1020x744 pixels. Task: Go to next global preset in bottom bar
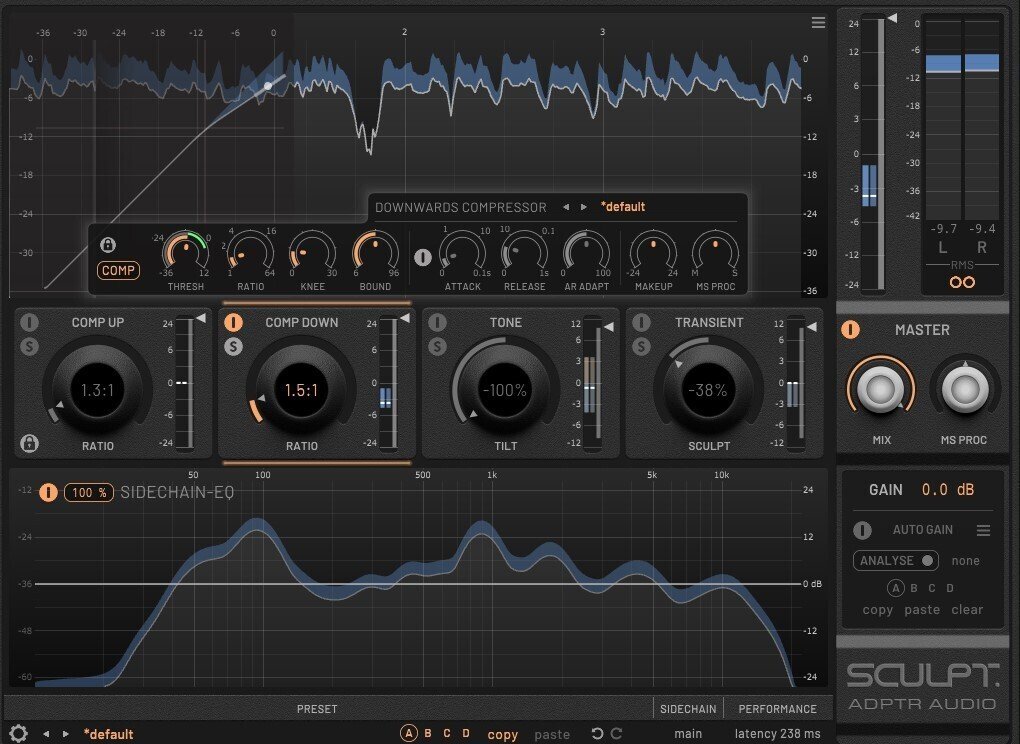(x=66, y=734)
